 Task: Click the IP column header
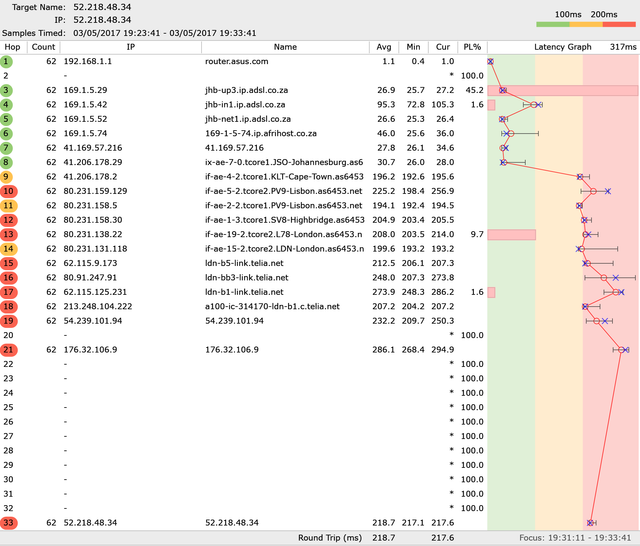[131, 47]
